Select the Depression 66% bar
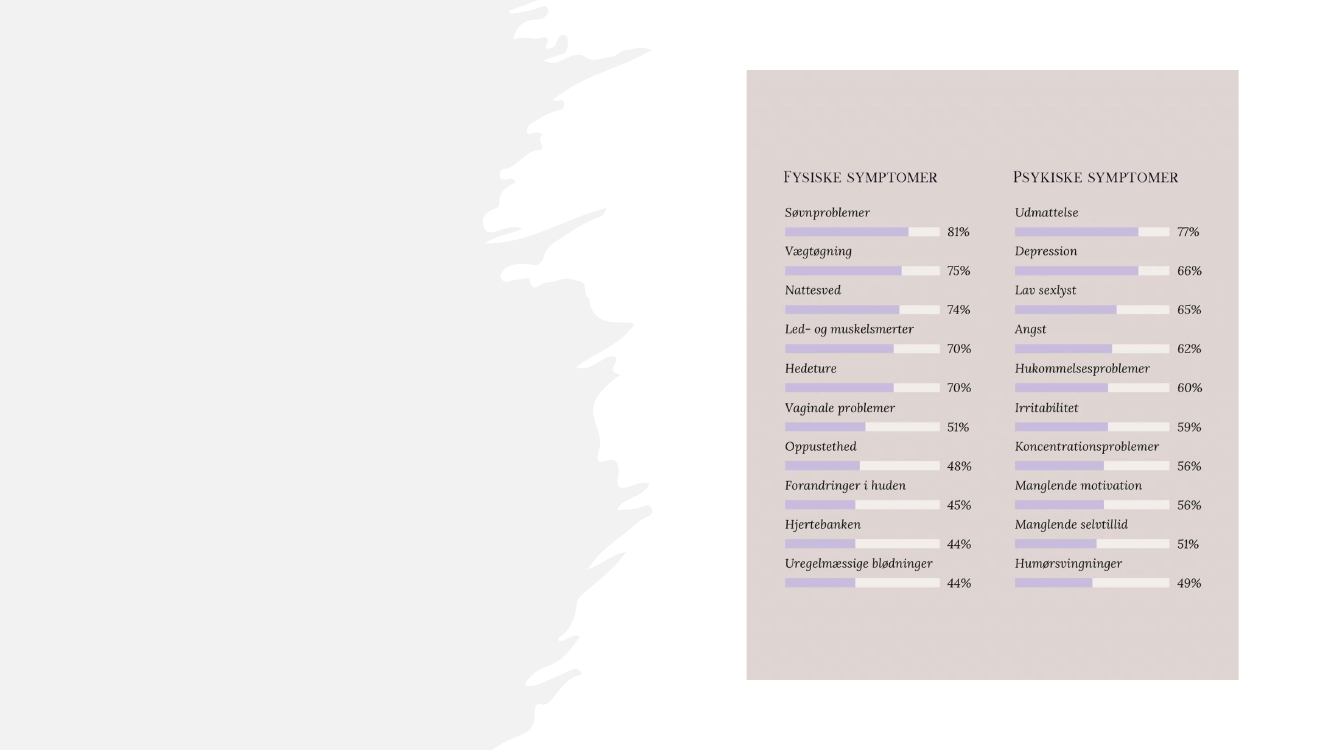Viewport: 1333px width, 750px height. [x=1092, y=271]
